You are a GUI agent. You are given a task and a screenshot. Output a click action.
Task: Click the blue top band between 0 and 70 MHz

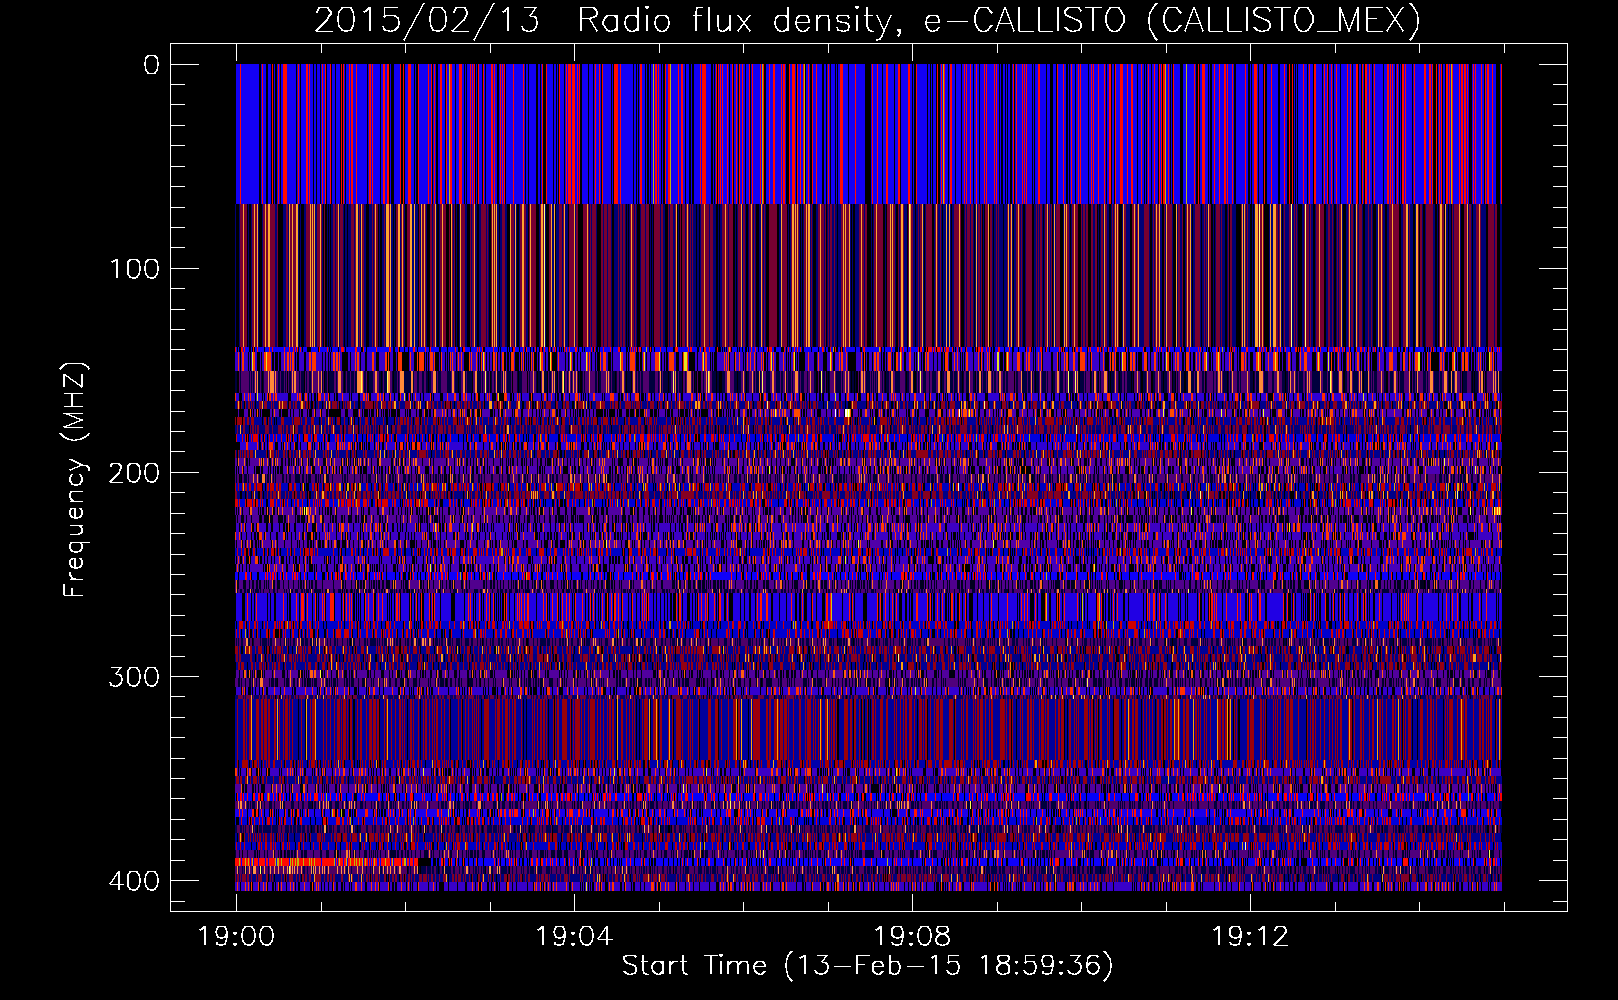coord(868,134)
